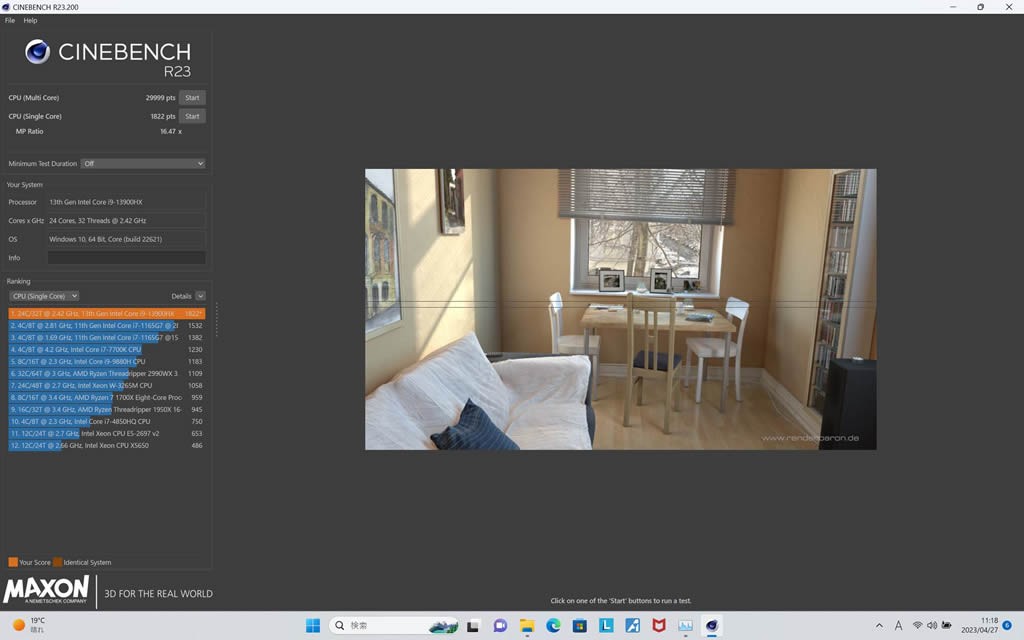Open the File menu
Screen dimensions: 1024x640
10,20
